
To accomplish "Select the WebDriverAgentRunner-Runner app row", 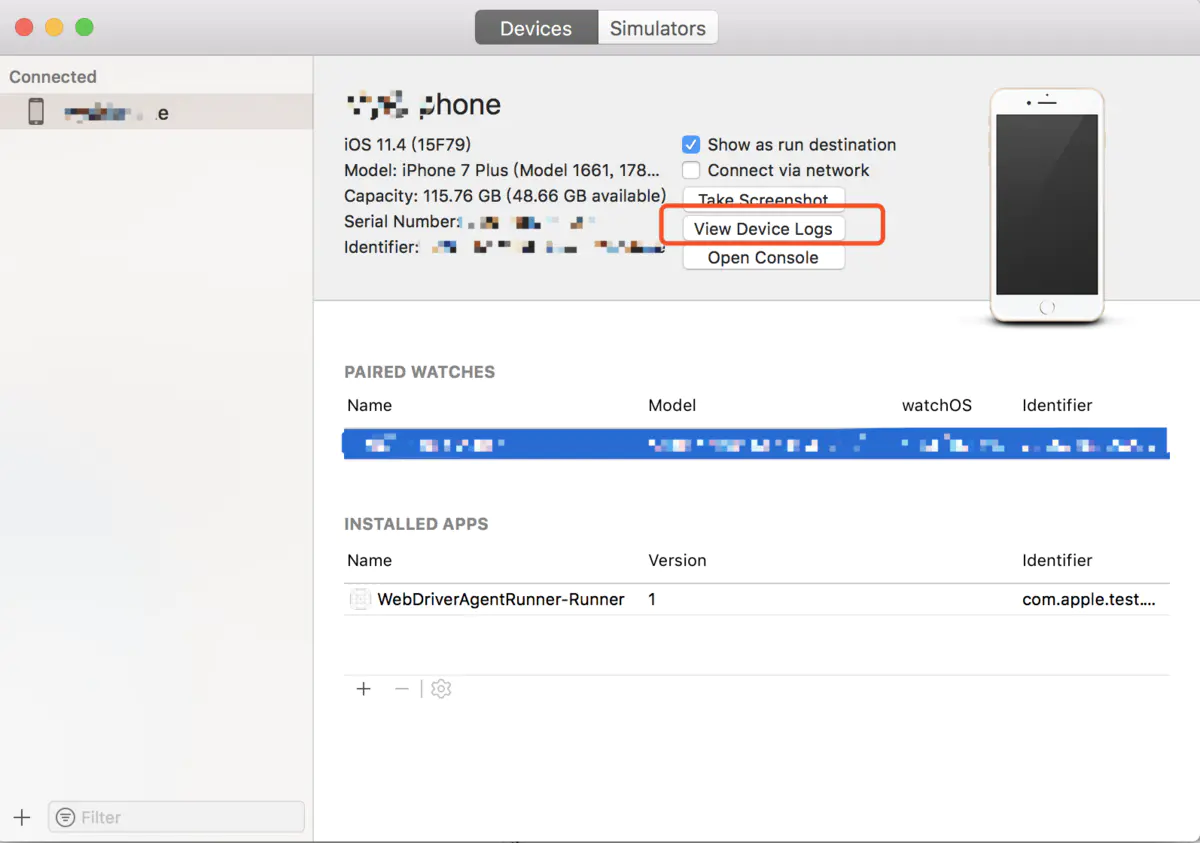I will tap(756, 599).
